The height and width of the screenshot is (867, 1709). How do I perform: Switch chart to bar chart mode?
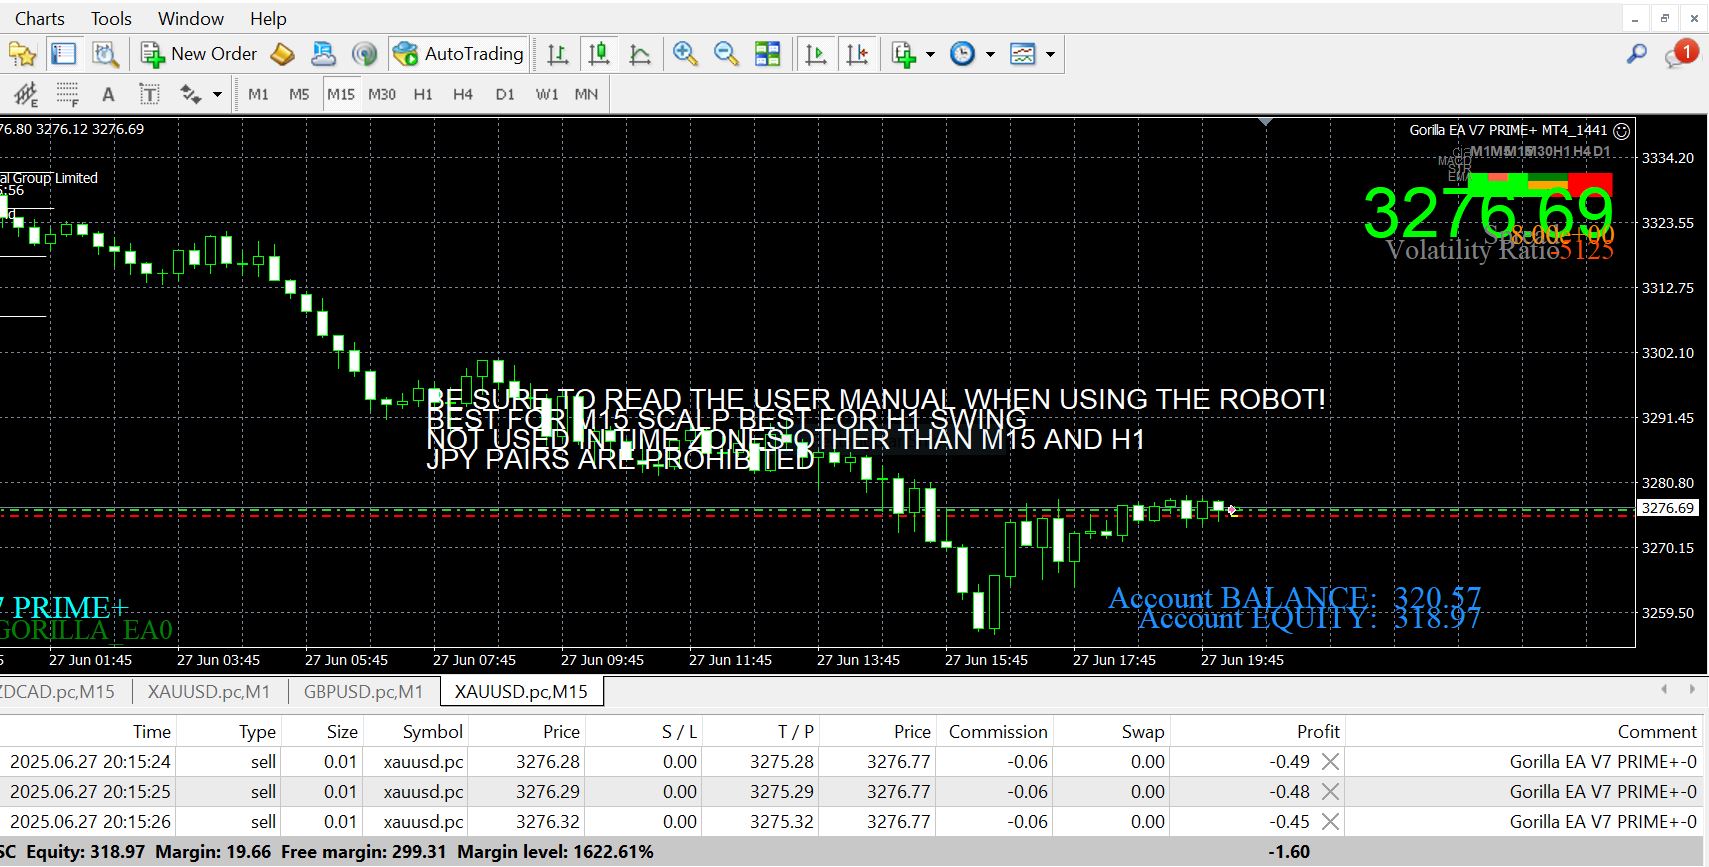pos(558,54)
